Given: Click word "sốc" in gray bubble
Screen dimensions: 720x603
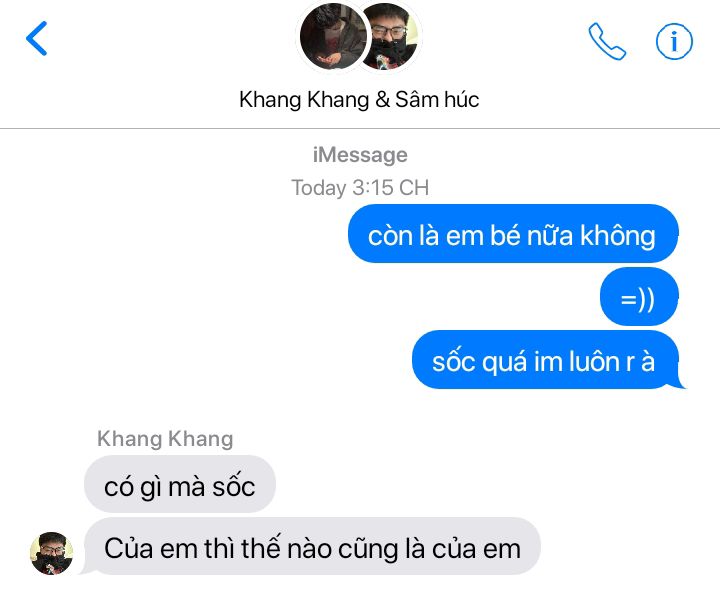Looking at the screenshot, I should click(x=234, y=486).
